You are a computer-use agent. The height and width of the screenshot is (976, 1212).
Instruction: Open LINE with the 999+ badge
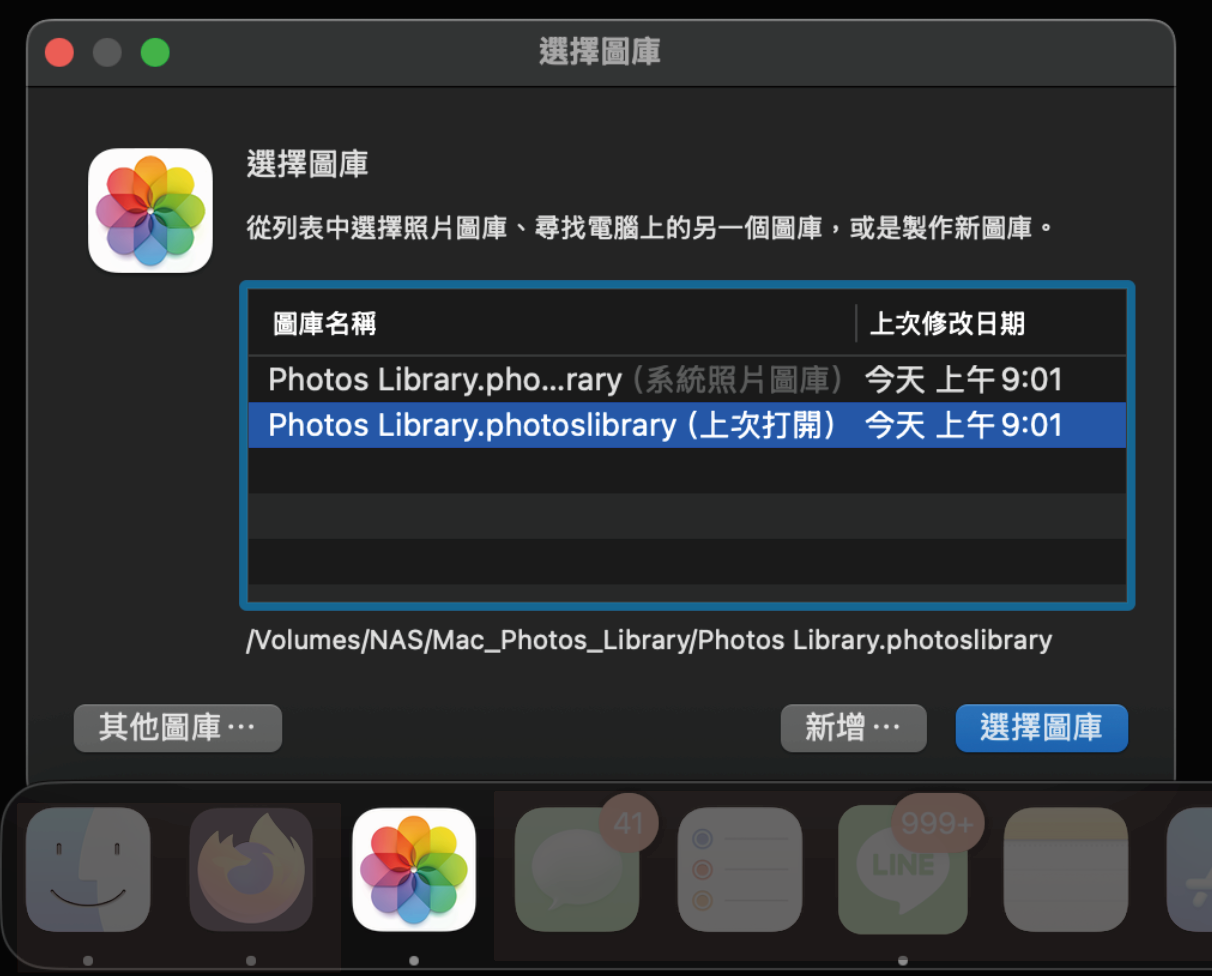902,870
